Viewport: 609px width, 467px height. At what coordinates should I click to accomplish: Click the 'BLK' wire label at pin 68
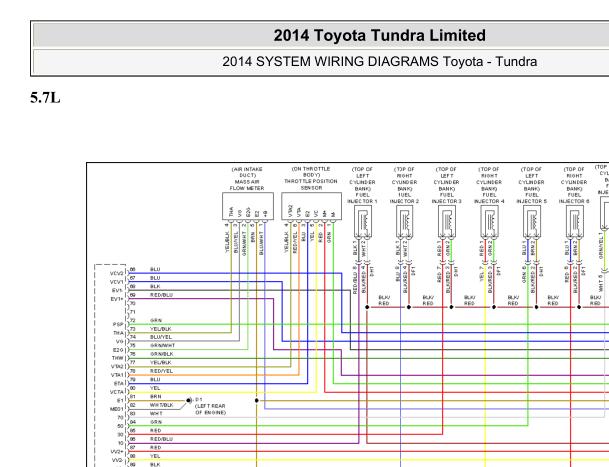coord(155,286)
